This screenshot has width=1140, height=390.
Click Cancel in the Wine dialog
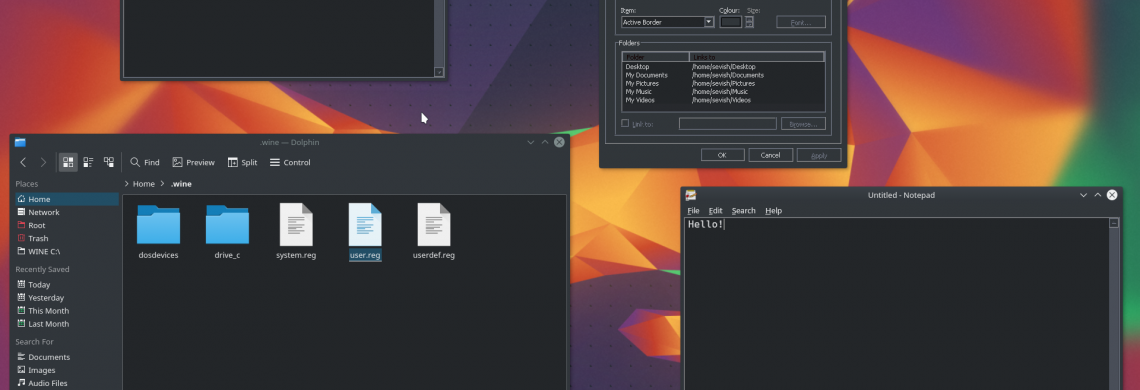[770, 155]
